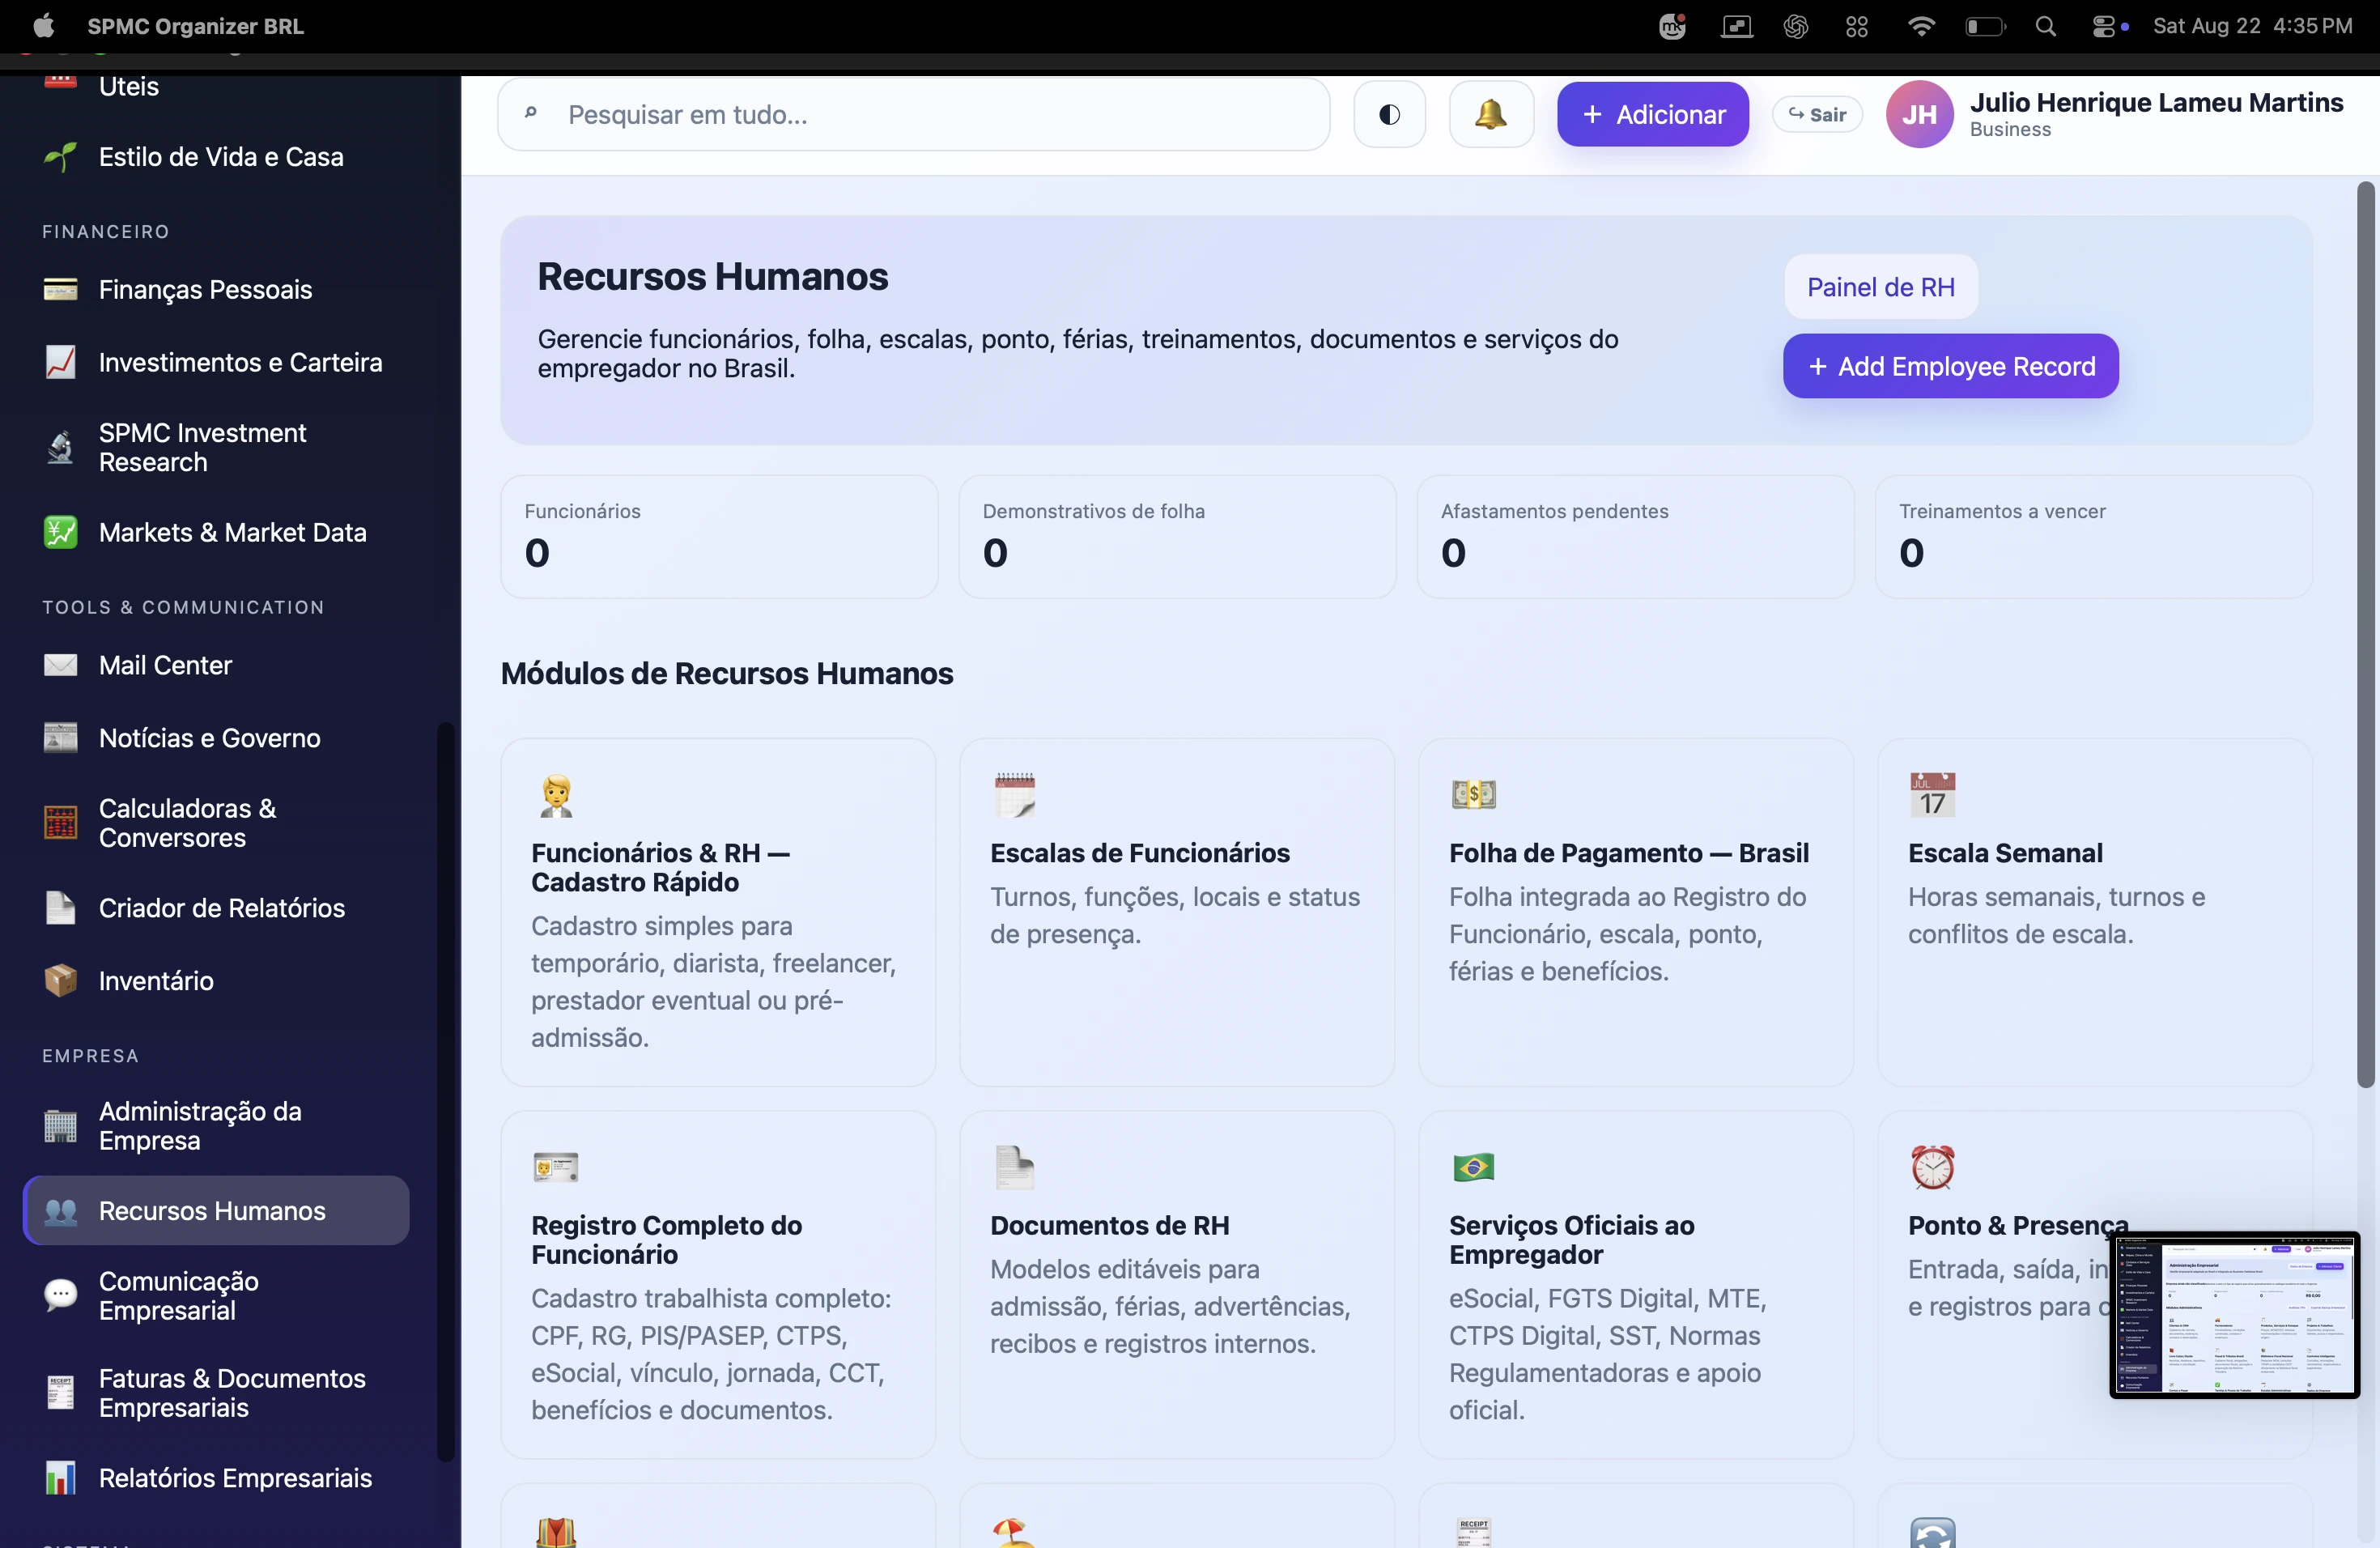This screenshot has width=2380, height=1548.
Task: Open the Painel de RH button
Action: (1880, 287)
